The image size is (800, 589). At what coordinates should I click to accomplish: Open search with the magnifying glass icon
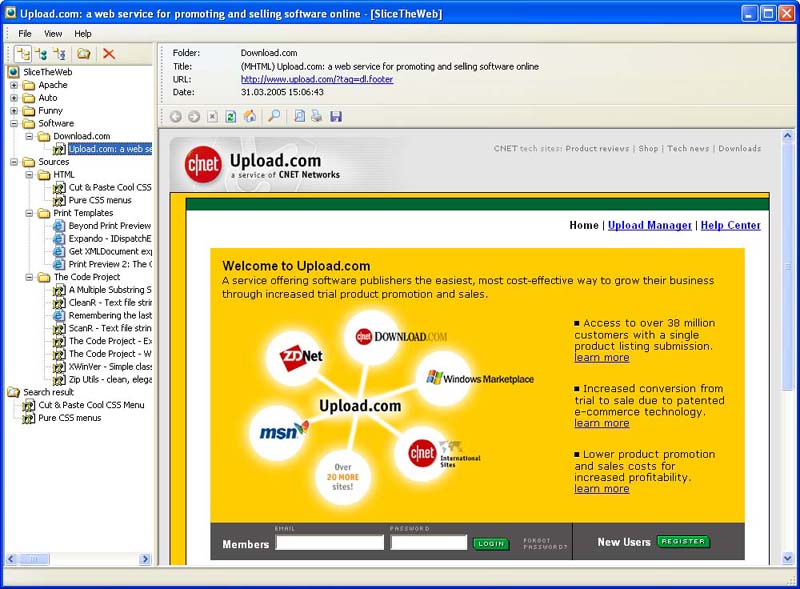point(274,116)
